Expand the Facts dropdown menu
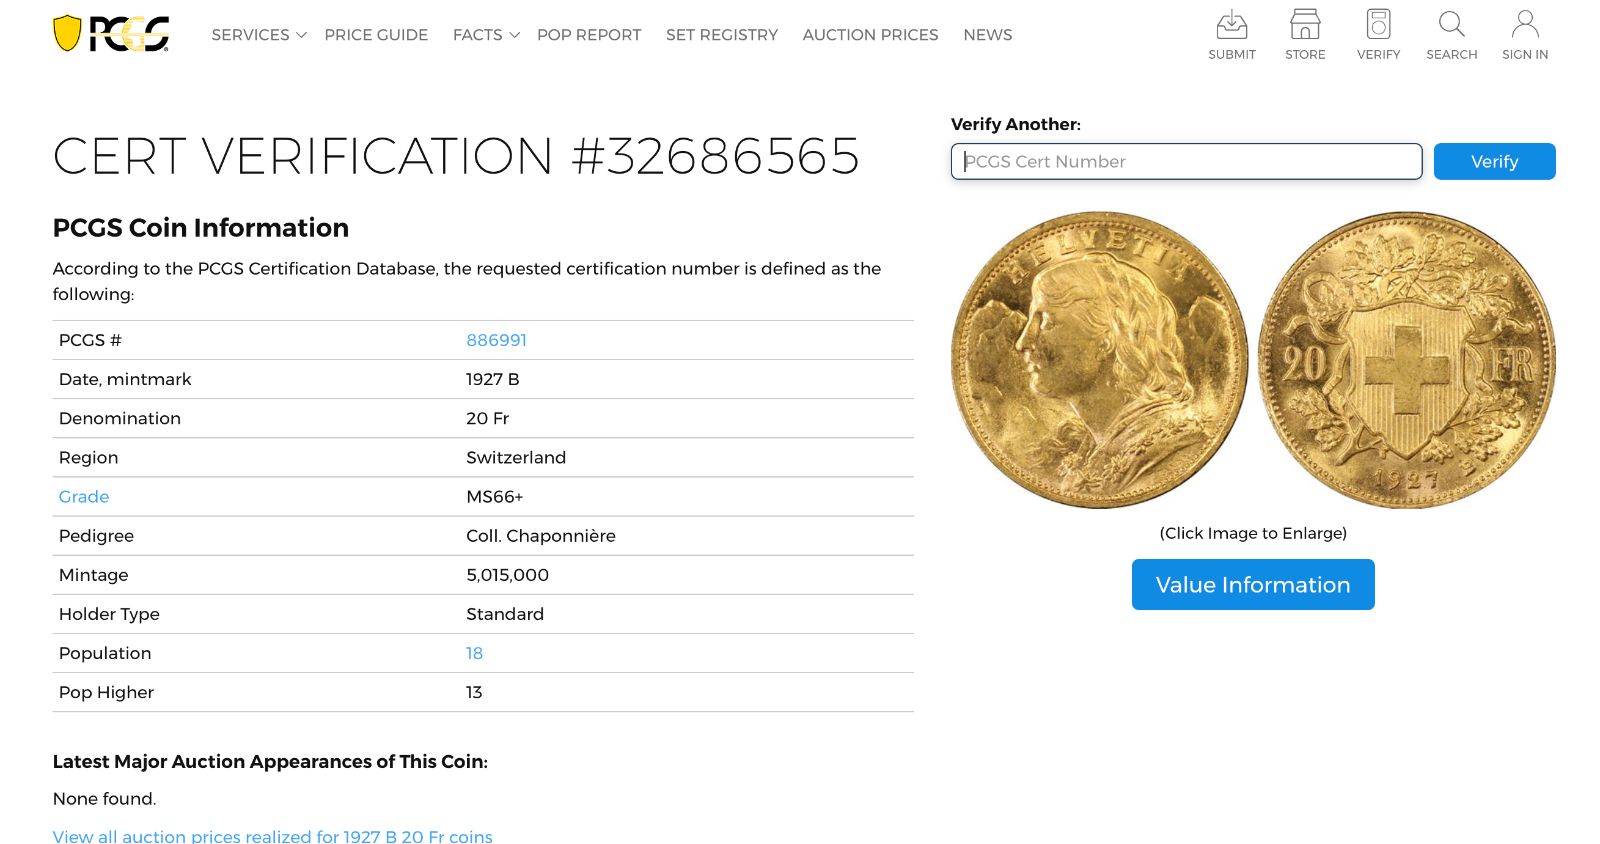The height and width of the screenshot is (844, 1600). click(486, 35)
